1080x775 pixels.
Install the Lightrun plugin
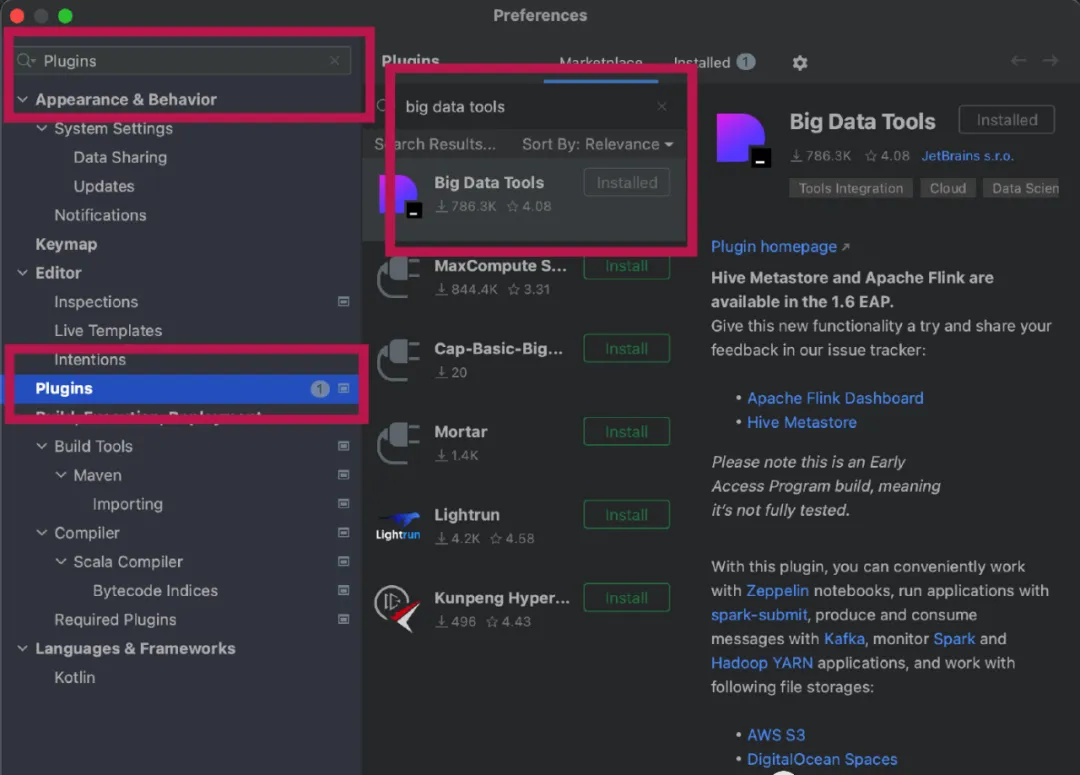[626, 515]
